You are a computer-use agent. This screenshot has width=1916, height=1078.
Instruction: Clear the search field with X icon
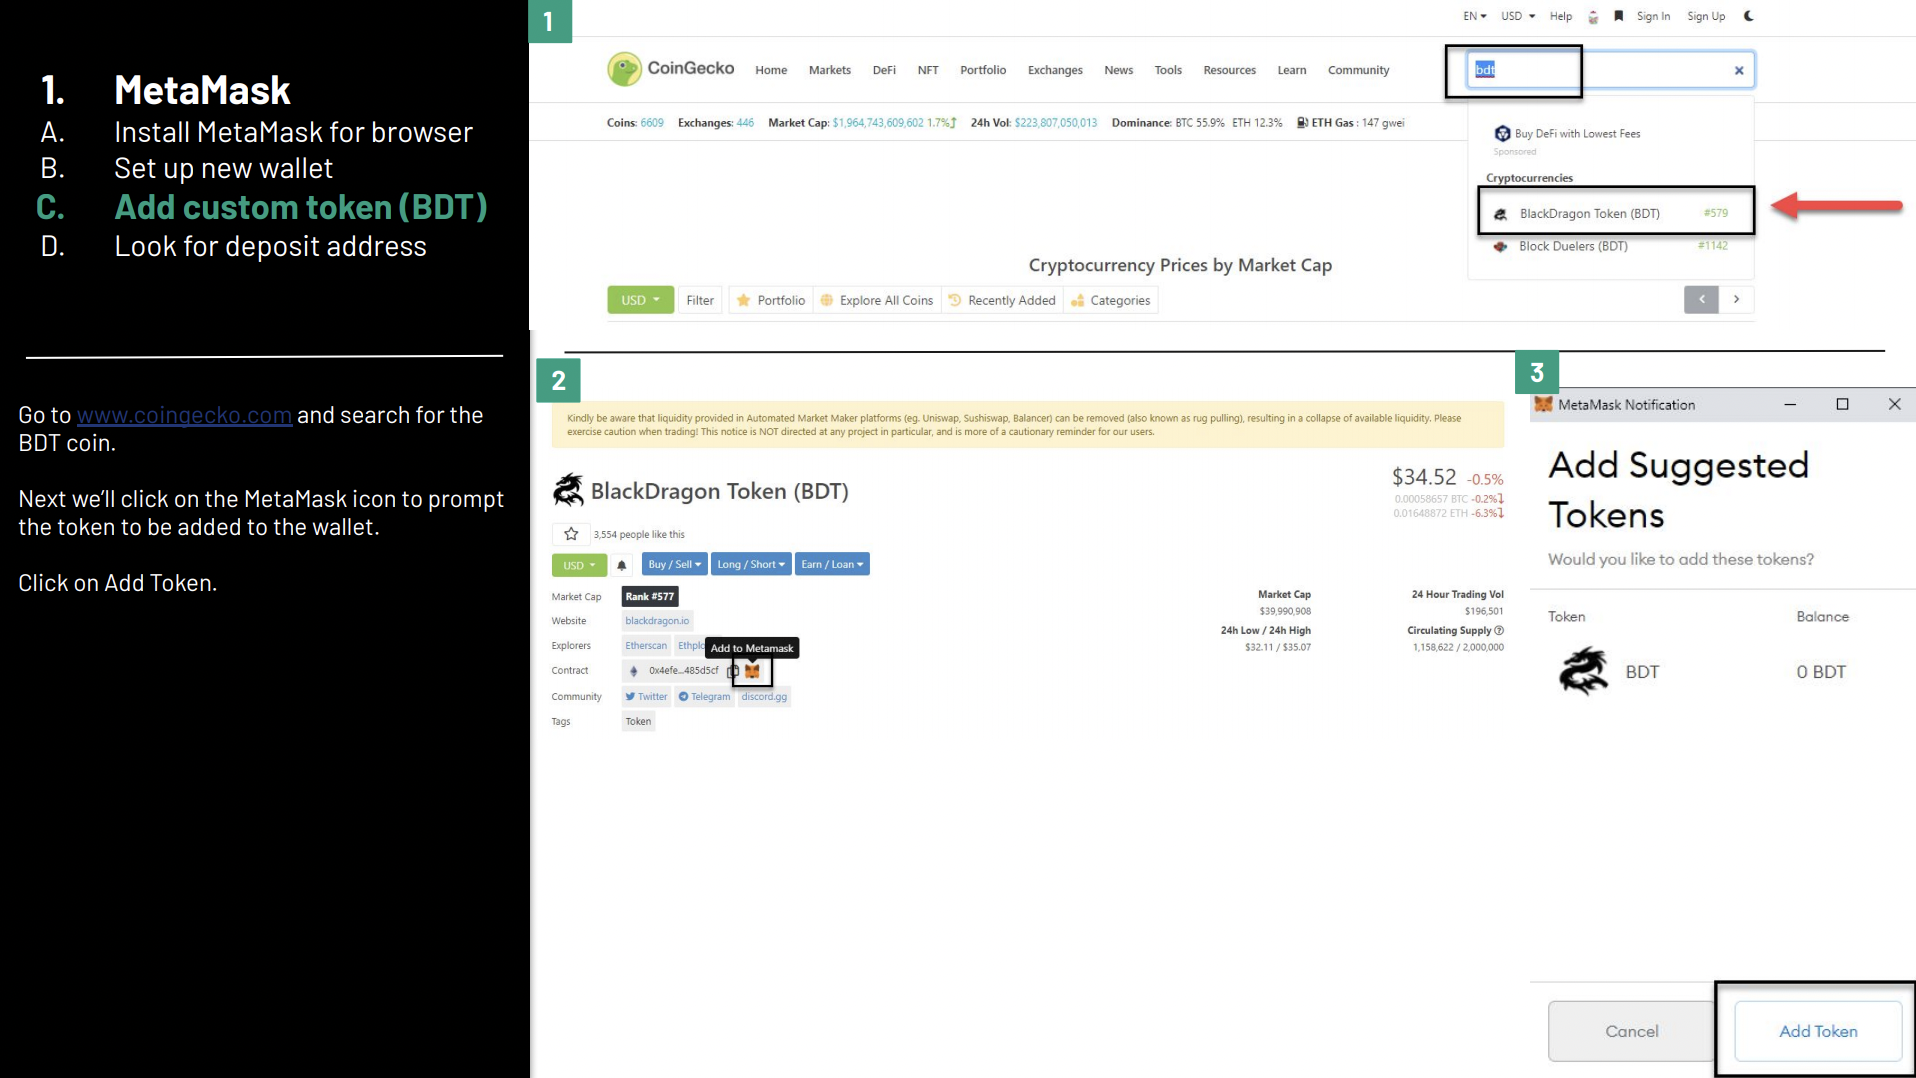coord(1739,70)
